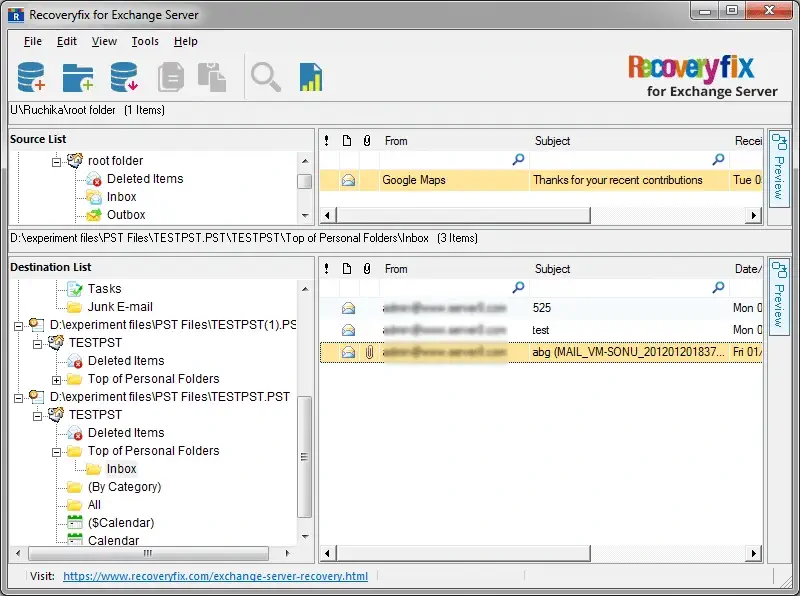
Task: Select Inbox under Top of Personal Folders
Action: (x=121, y=468)
